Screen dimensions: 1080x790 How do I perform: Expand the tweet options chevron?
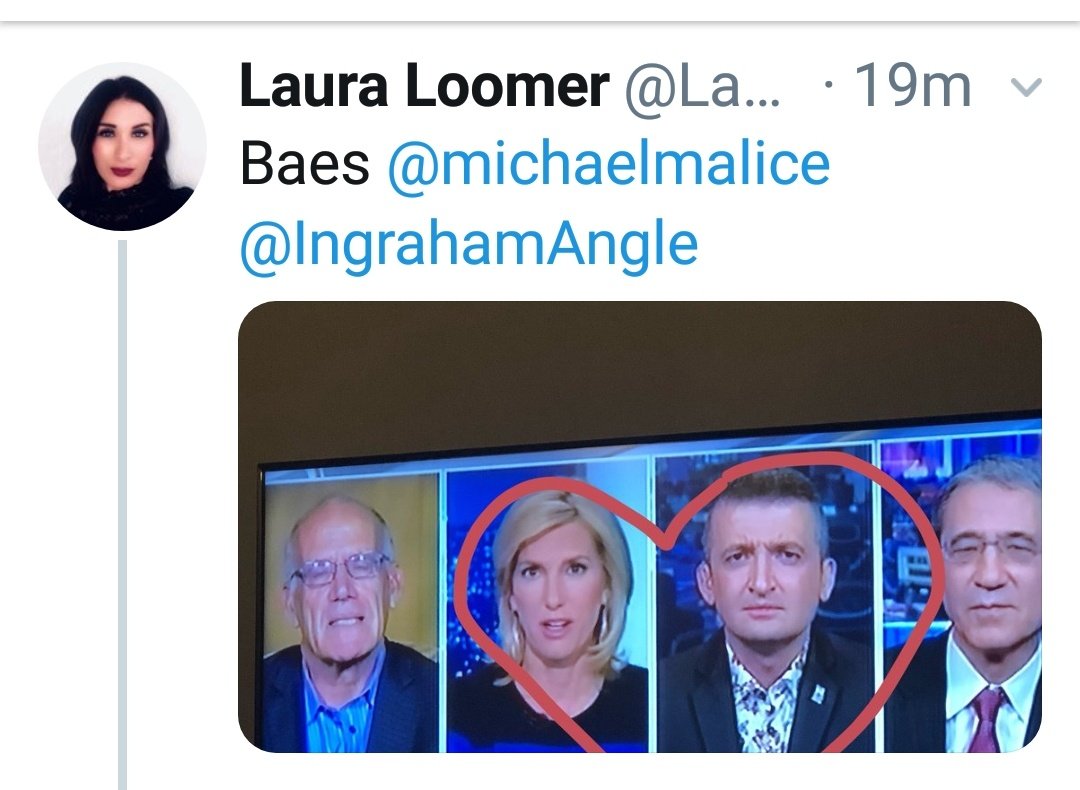1026,87
